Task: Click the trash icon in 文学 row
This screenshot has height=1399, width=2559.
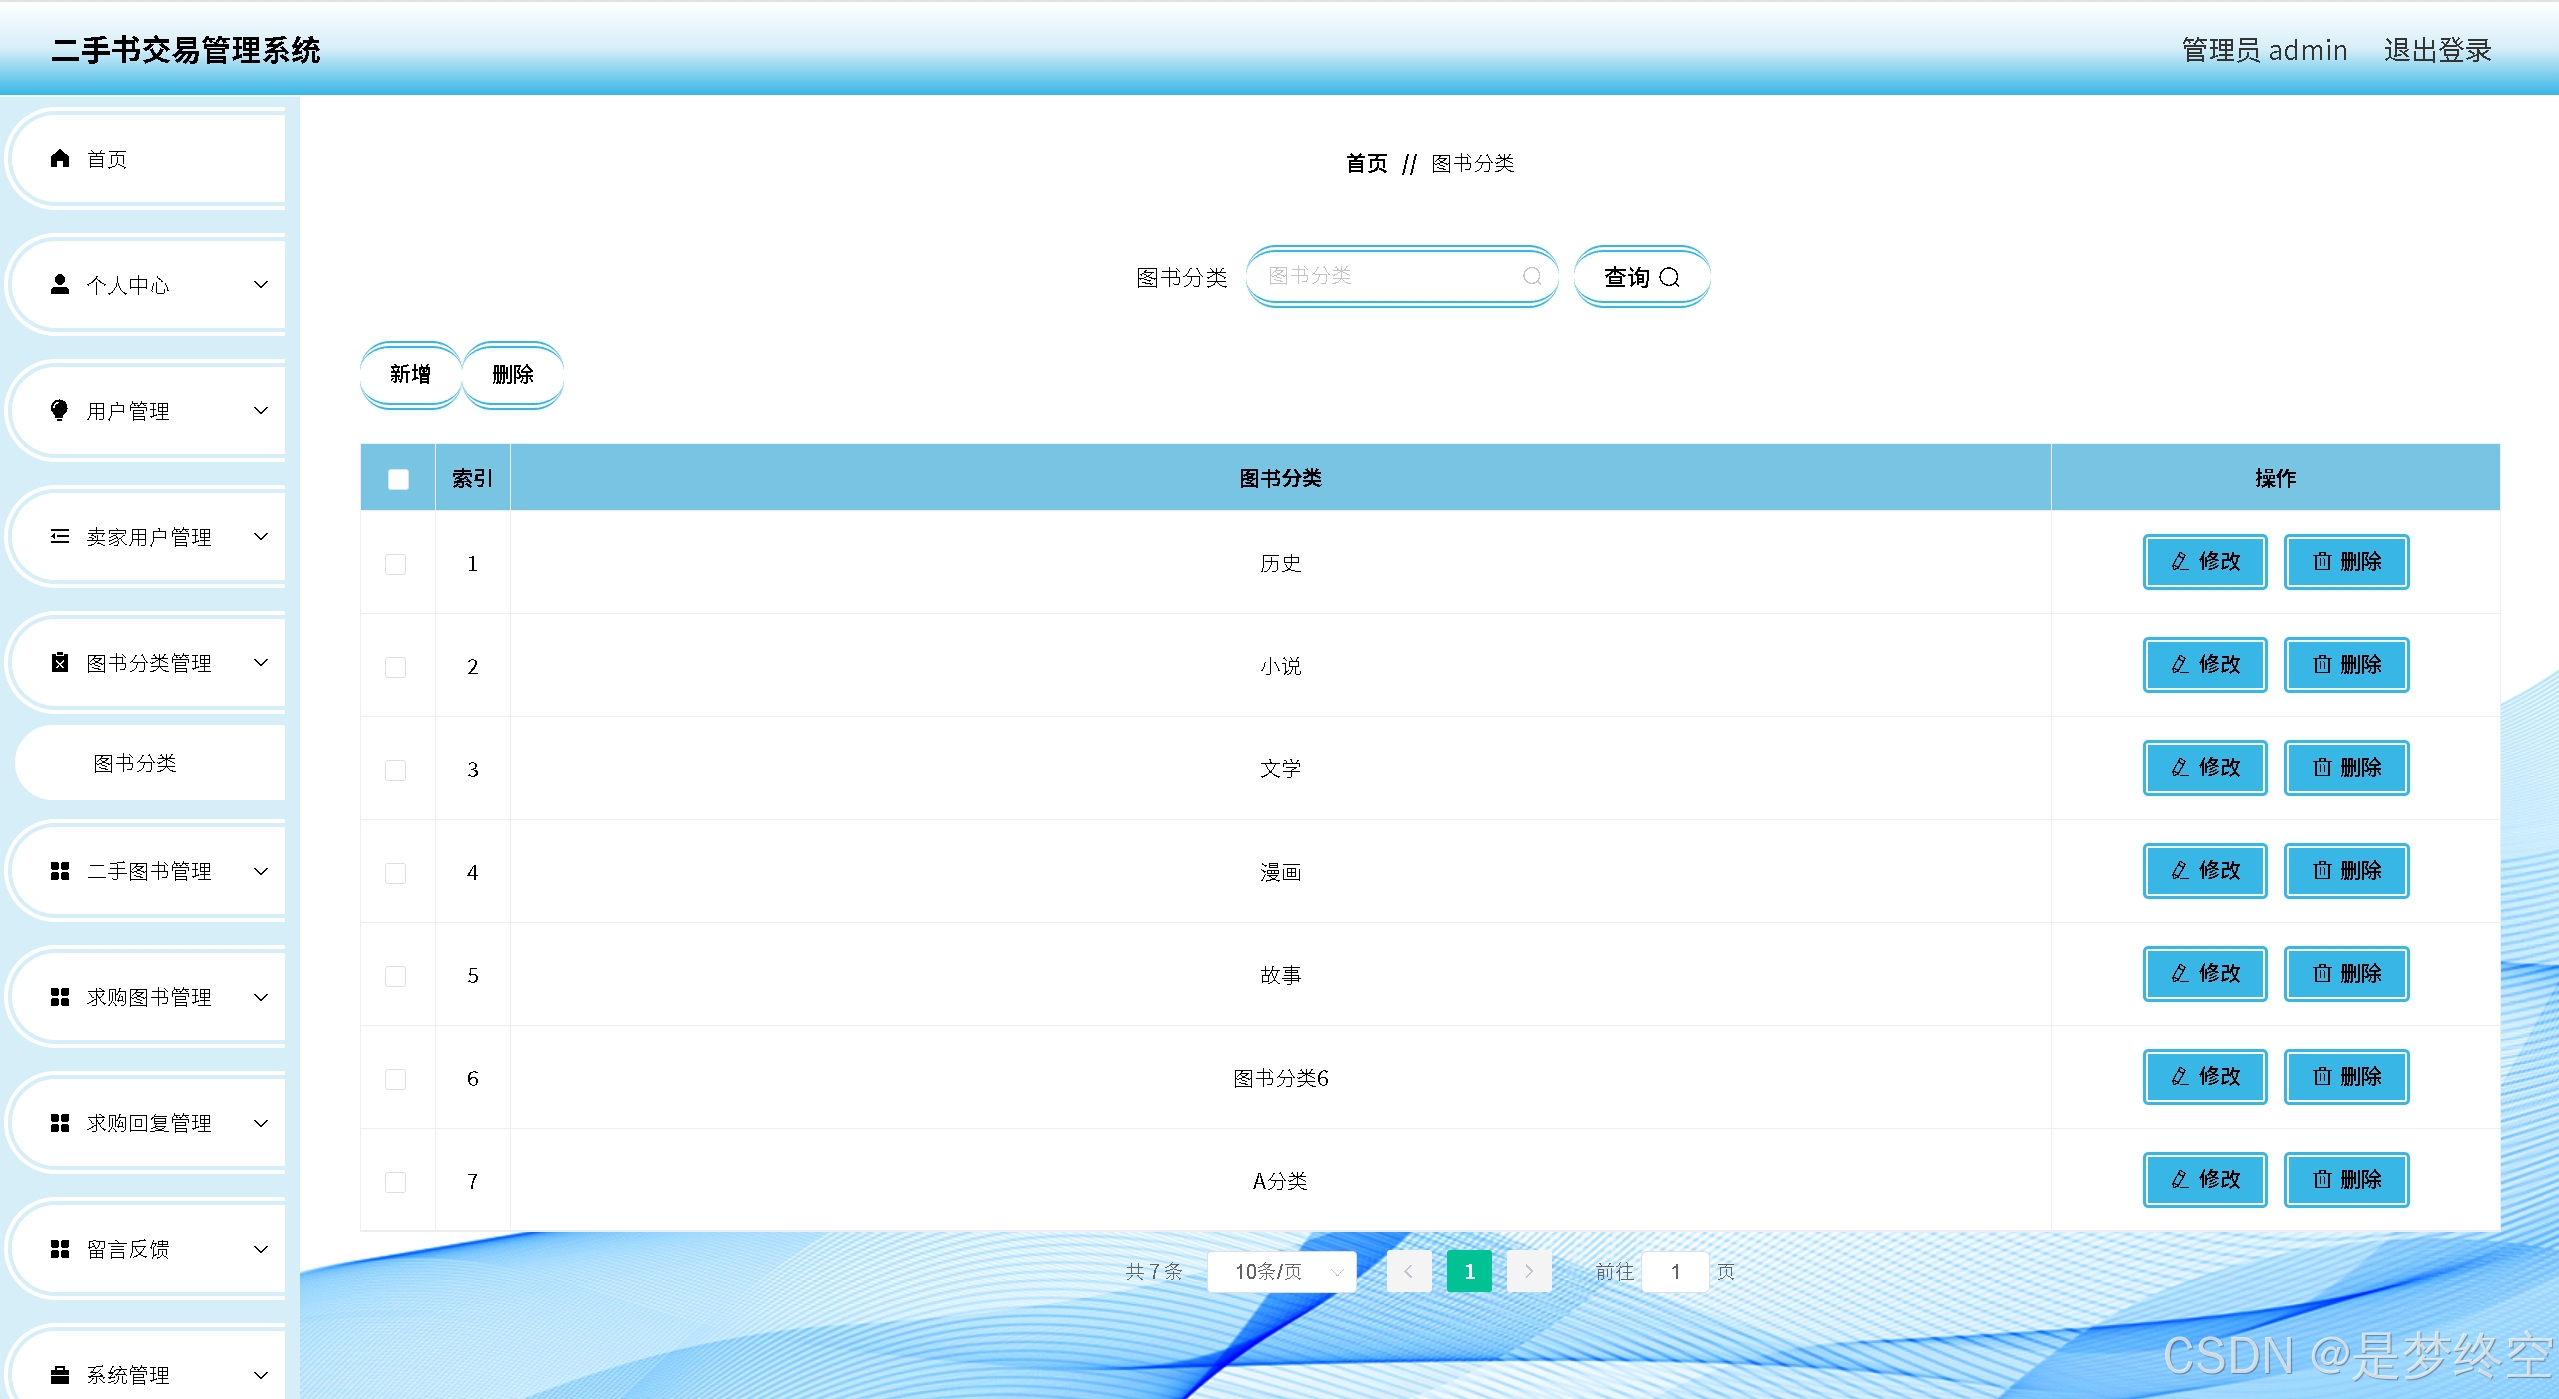Action: click(2322, 768)
